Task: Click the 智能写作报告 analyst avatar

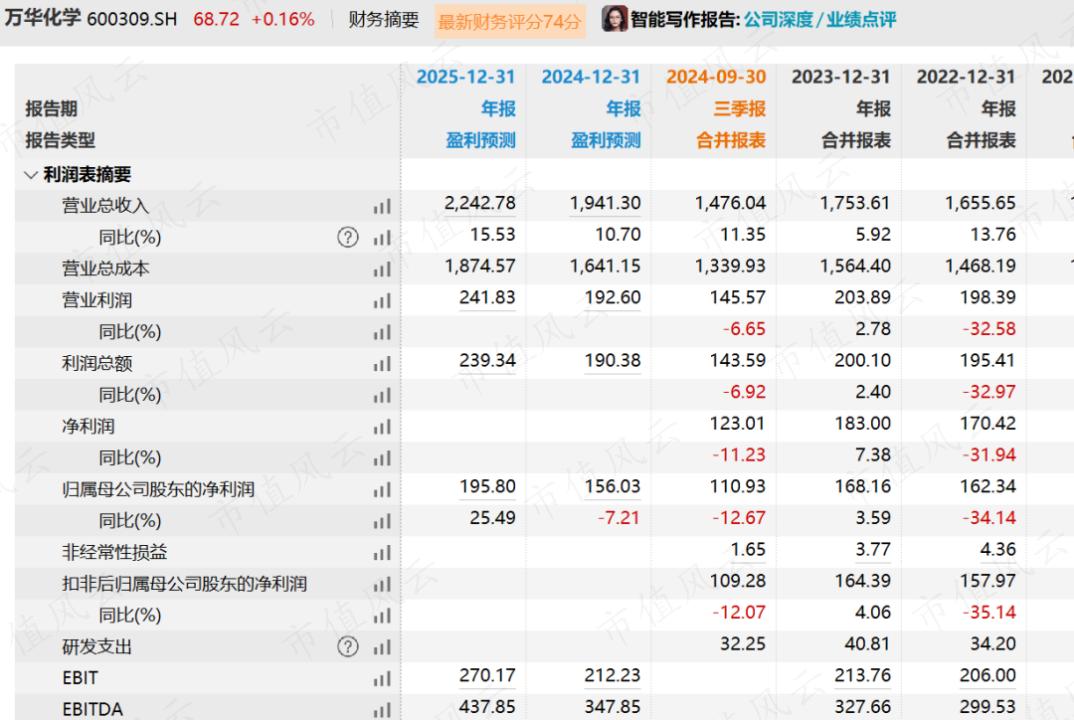Action: 614,19
